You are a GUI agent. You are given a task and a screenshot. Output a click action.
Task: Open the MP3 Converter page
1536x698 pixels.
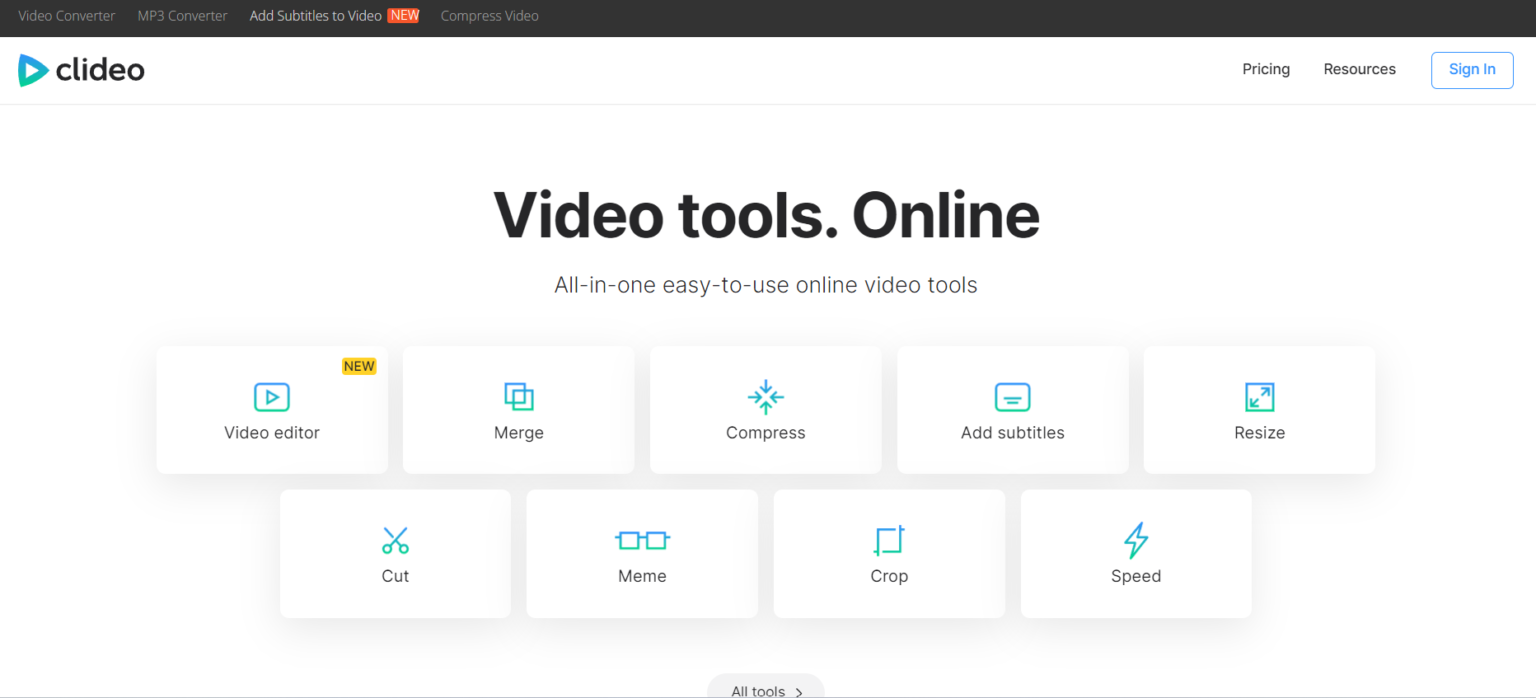pos(181,15)
